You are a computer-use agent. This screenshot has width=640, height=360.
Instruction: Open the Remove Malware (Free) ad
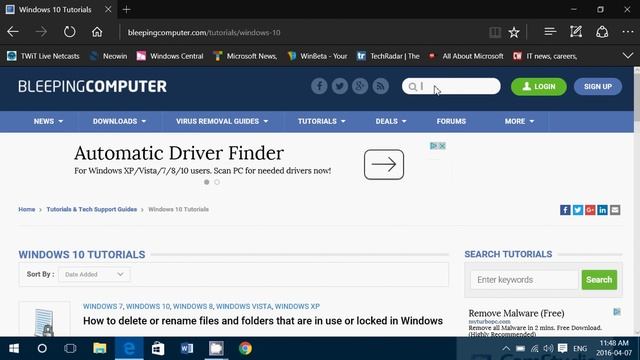[516, 313]
